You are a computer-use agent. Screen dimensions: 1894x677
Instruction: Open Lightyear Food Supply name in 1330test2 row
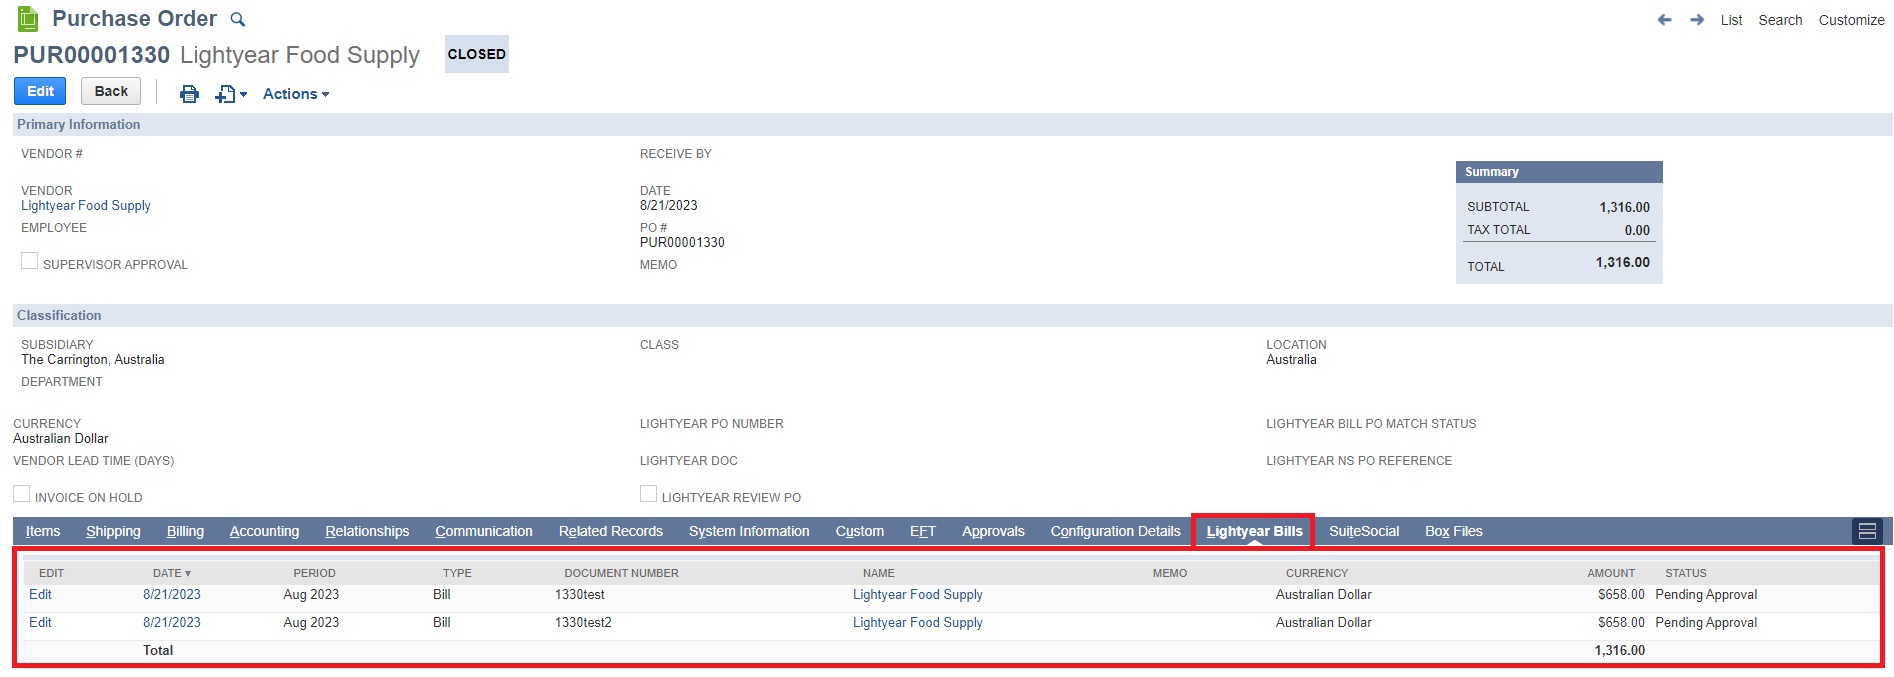918,622
